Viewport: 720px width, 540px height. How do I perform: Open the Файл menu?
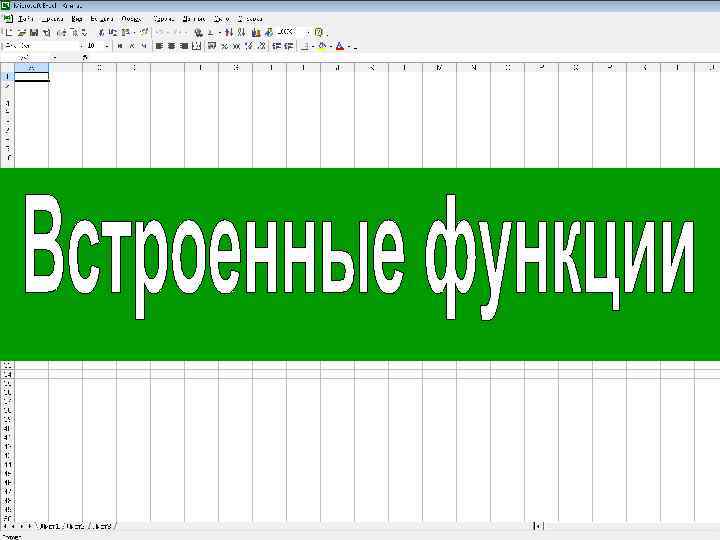point(26,19)
